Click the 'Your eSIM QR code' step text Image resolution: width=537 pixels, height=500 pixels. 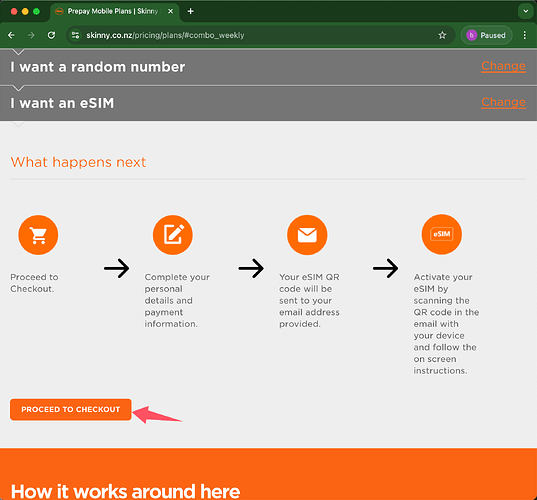(309, 300)
